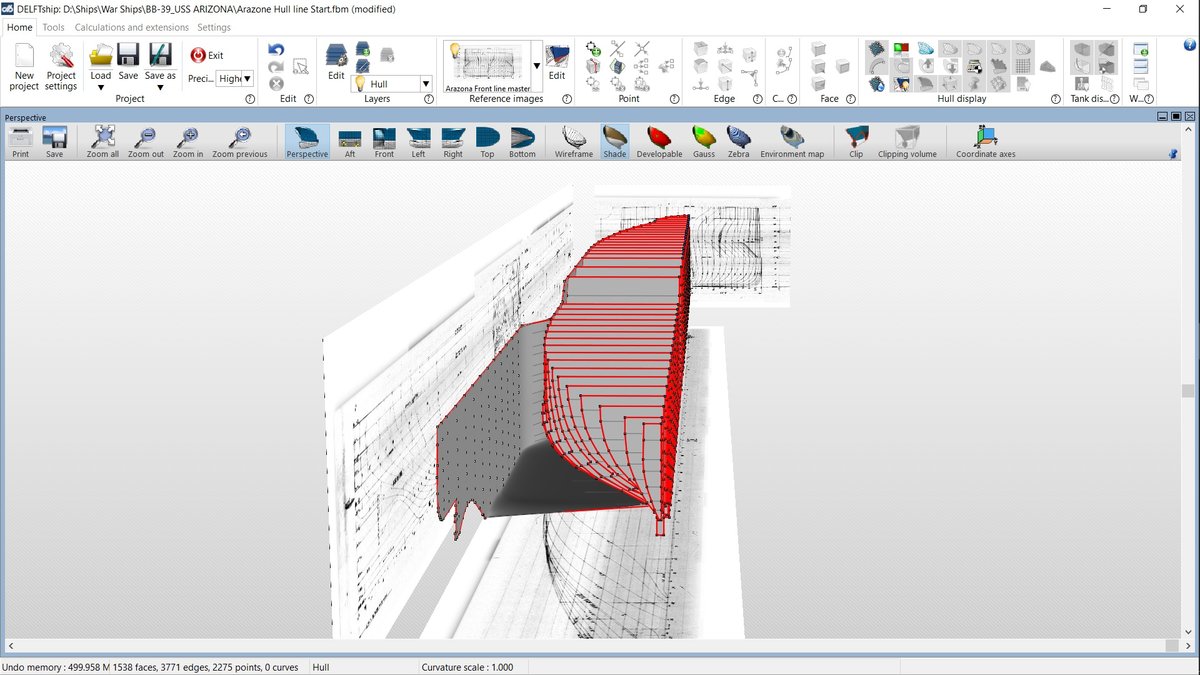1200x675 pixels.
Task: Click the Zoom all icon
Action: click(102, 141)
